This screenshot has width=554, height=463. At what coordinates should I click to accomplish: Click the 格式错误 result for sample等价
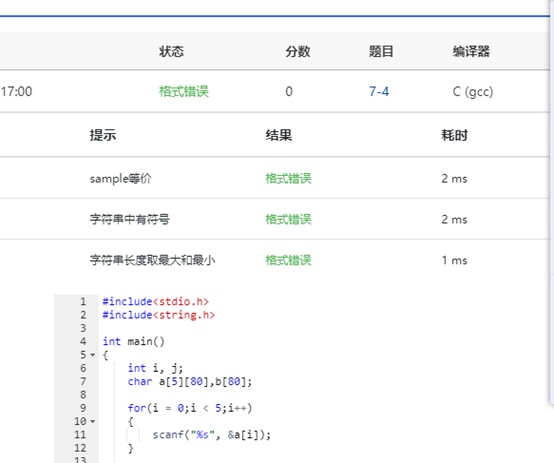click(288, 178)
